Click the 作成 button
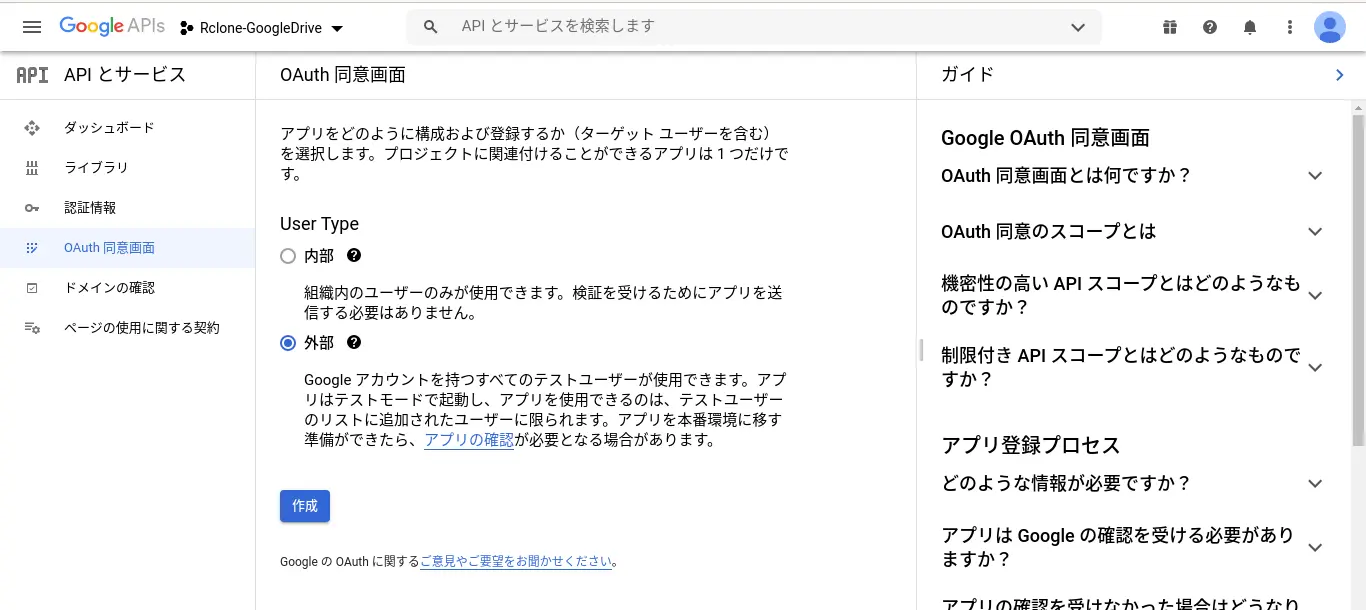 (x=305, y=506)
